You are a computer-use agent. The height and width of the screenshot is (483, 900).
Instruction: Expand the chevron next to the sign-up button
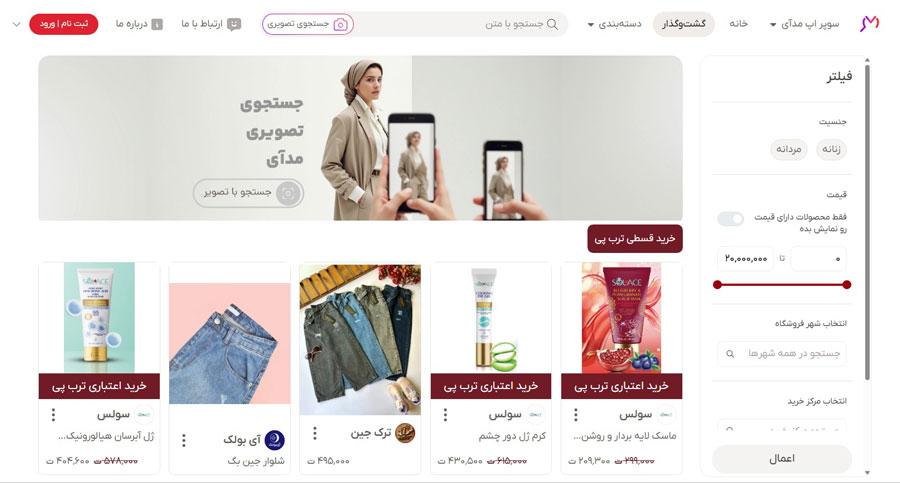point(16,24)
